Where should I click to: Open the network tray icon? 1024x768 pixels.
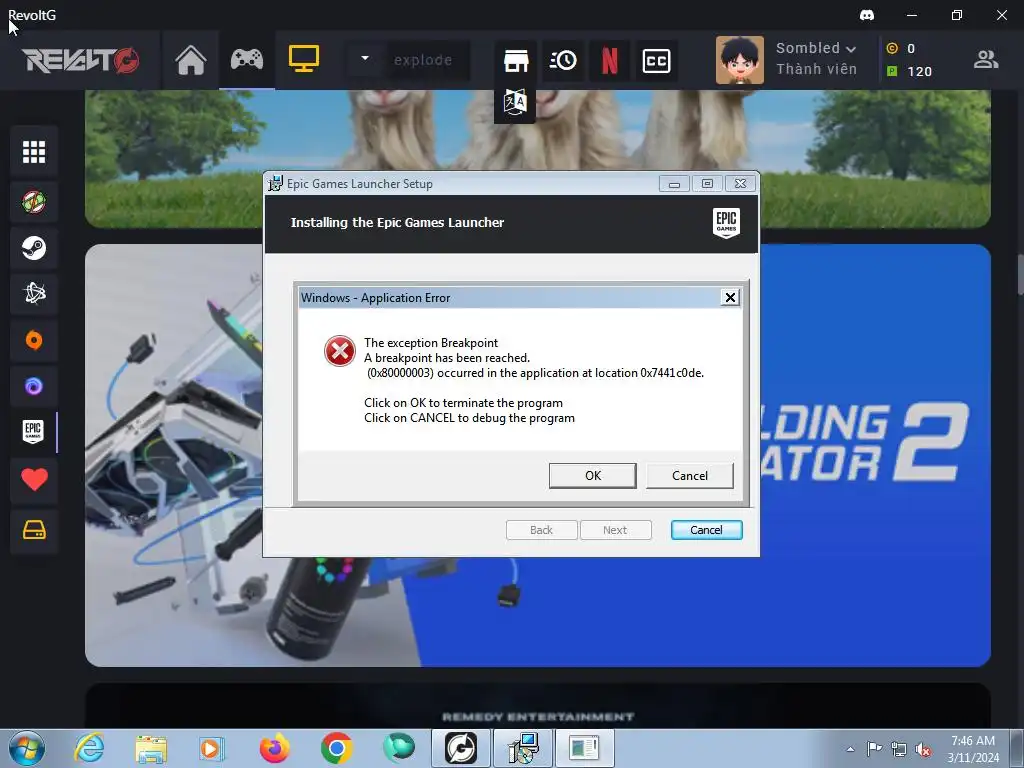click(x=899, y=749)
